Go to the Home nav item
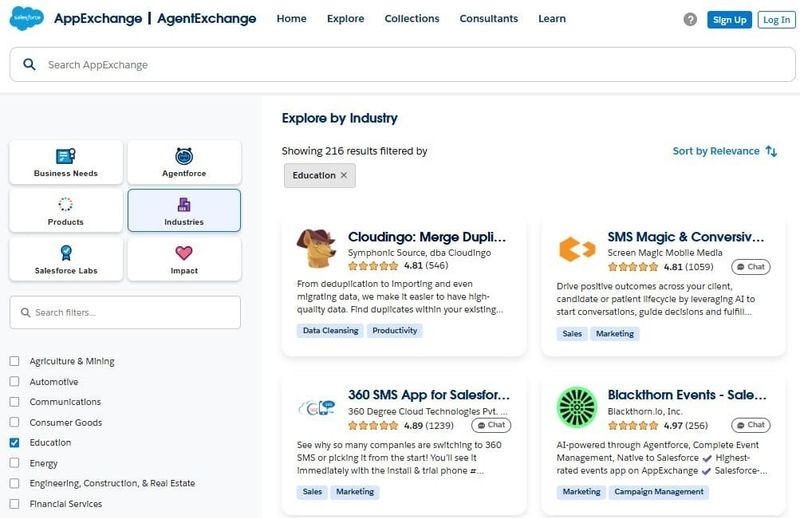This screenshot has height=518, width=800. point(291,18)
